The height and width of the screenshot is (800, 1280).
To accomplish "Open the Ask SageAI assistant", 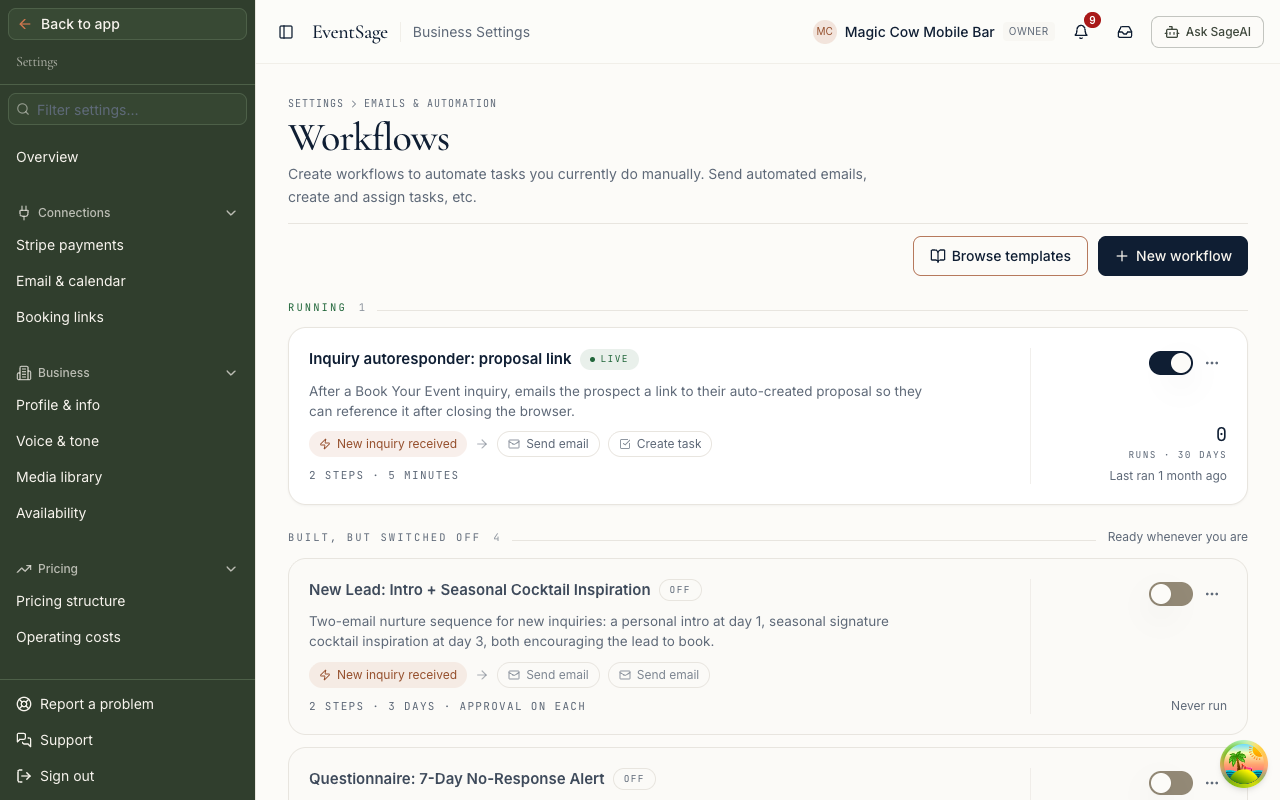I will (1207, 32).
